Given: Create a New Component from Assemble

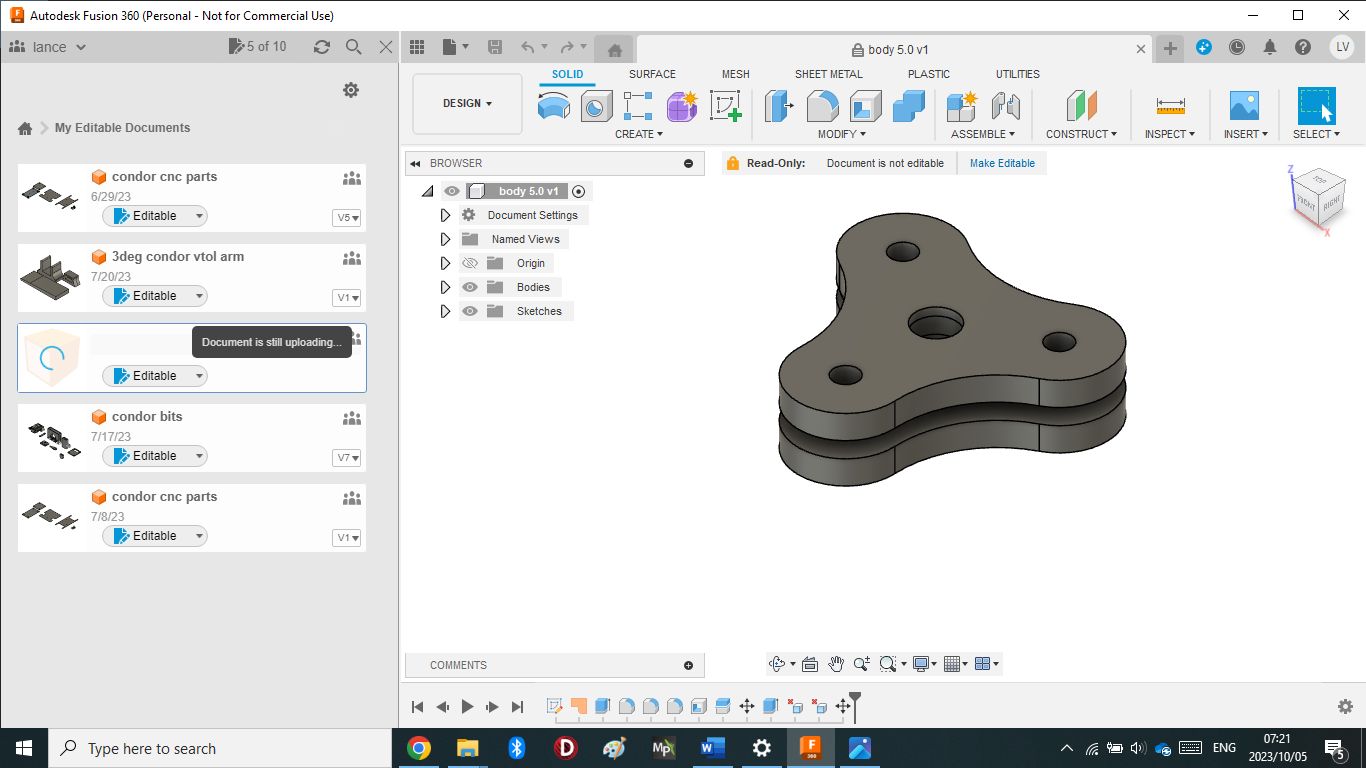Looking at the screenshot, I should [961, 106].
